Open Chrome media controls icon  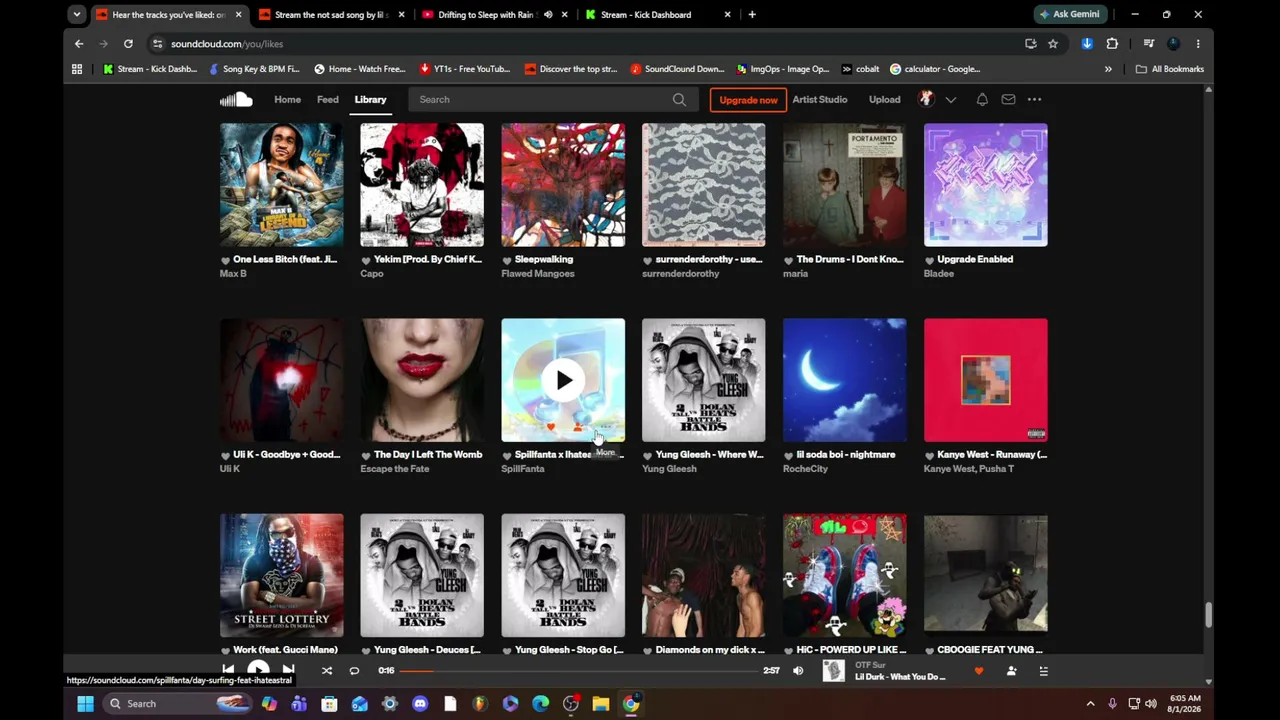tap(1149, 44)
